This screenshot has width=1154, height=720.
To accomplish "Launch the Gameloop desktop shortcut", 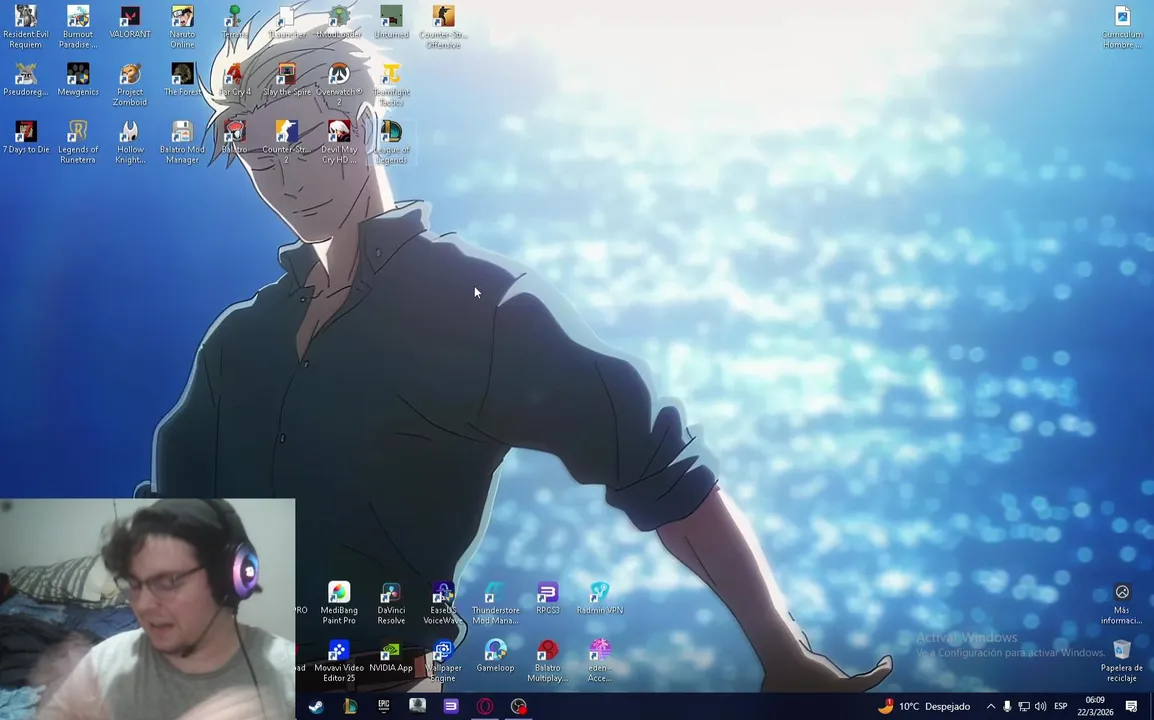I will 496,655.
